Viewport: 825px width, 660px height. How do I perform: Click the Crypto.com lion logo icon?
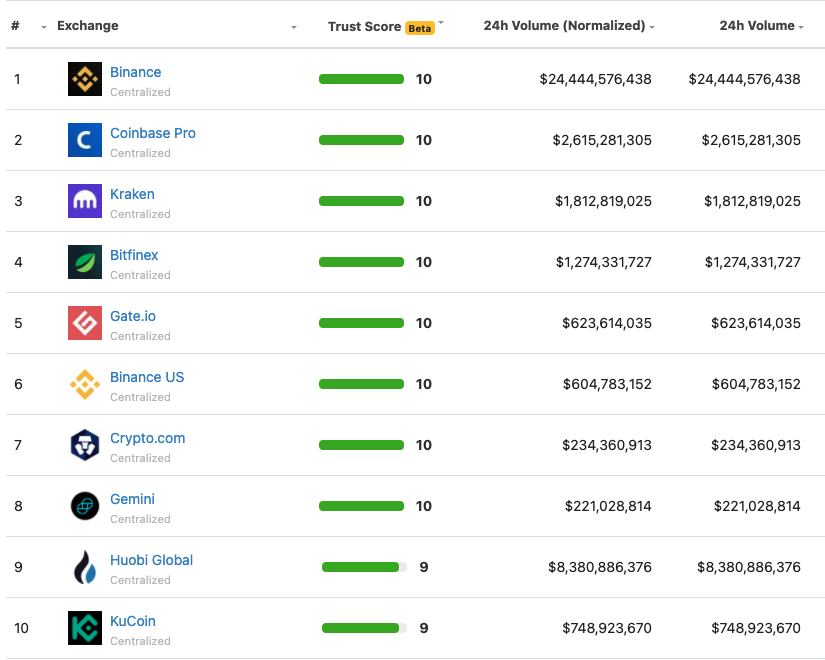click(85, 445)
